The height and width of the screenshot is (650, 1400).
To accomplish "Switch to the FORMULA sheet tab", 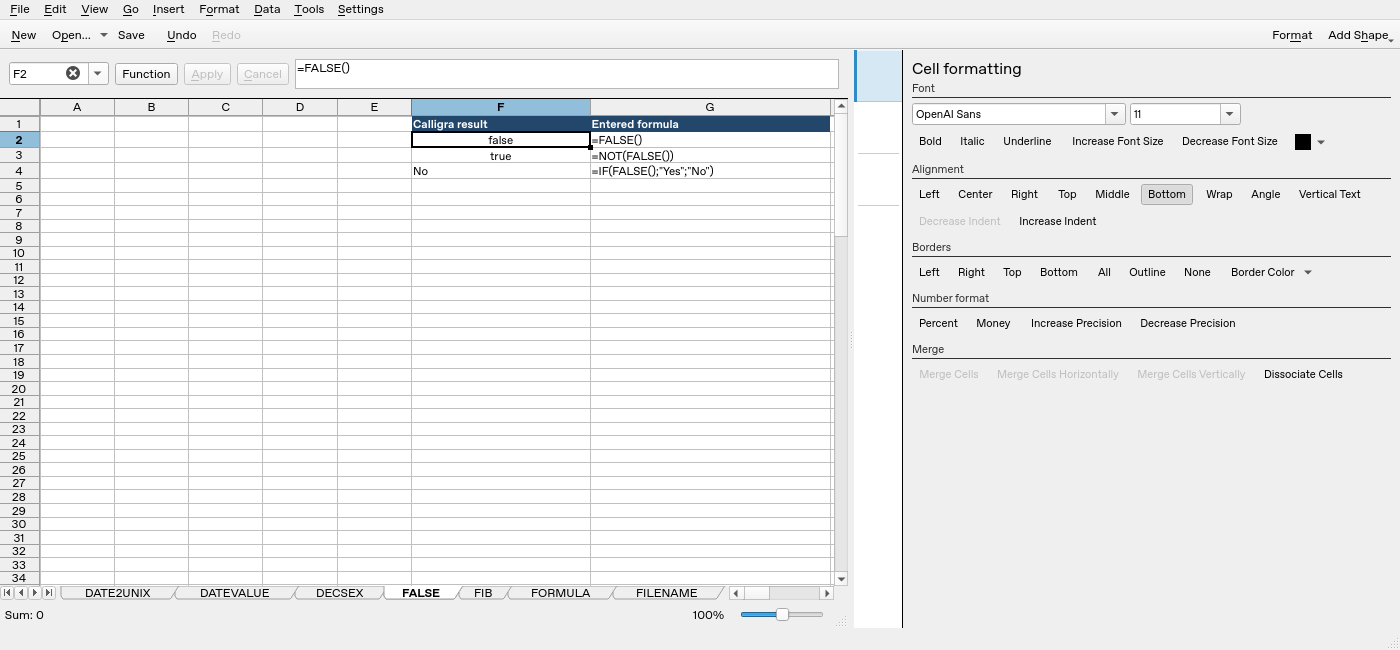I will (x=560, y=593).
